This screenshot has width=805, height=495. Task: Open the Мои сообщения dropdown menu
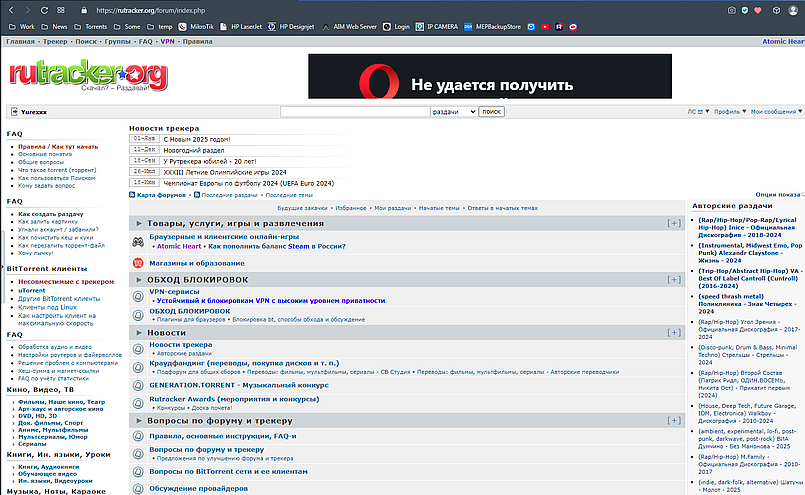(x=776, y=111)
